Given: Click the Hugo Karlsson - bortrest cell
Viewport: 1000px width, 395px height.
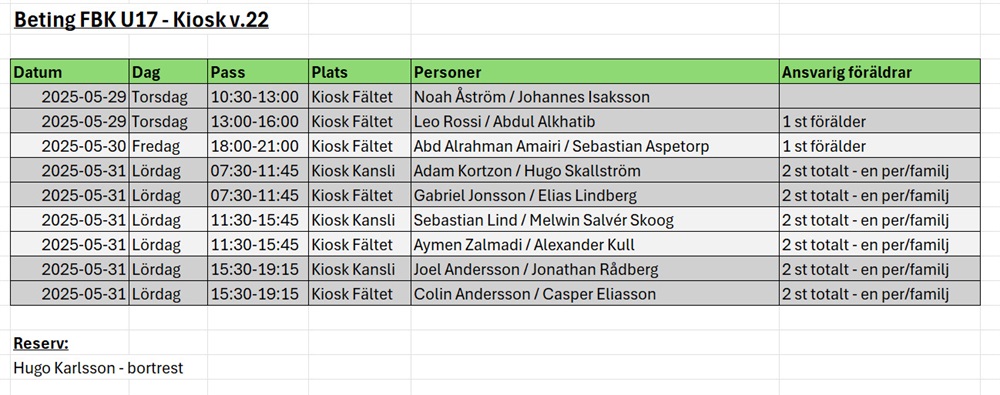Looking at the screenshot, I should tap(98, 368).
